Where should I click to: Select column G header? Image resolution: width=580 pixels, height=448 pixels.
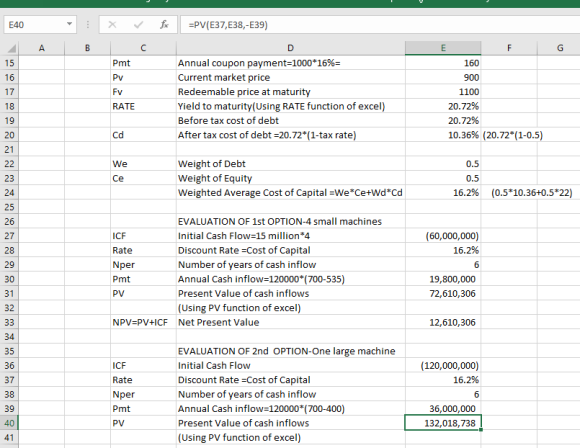tap(560, 48)
